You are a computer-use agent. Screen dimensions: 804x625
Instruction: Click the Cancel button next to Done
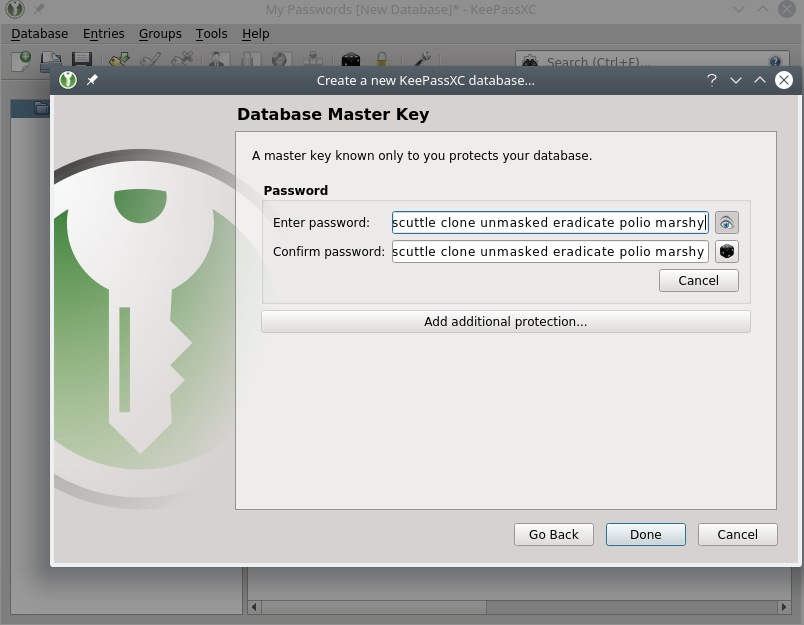point(737,535)
